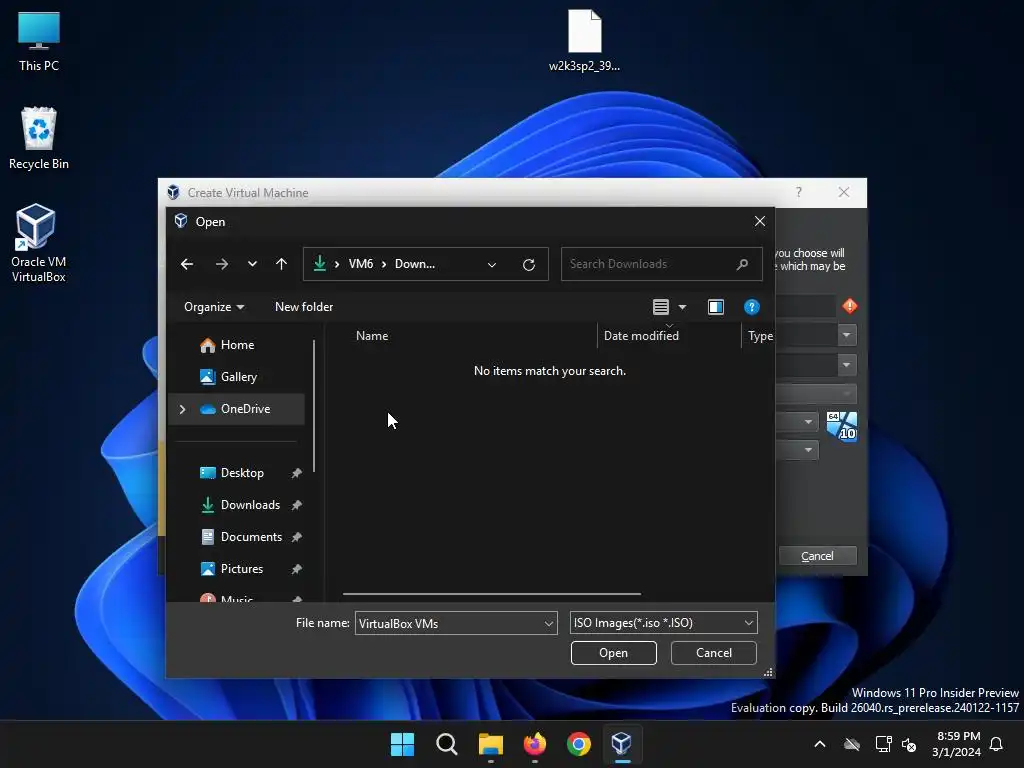The width and height of the screenshot is (1024, 768).
Task: Click help in Create Virtual Machine titlebar
Action: coord(799,192)
